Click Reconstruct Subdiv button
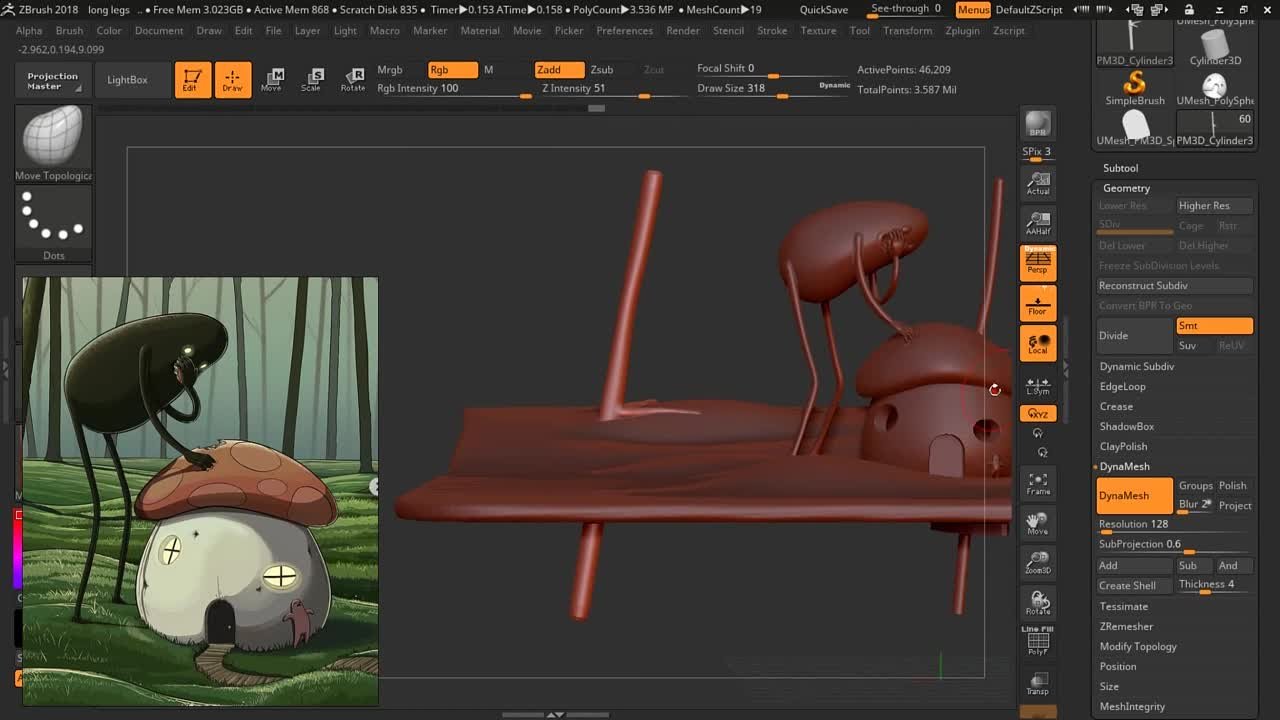1280x720 pixels. tap(1174, 286)
